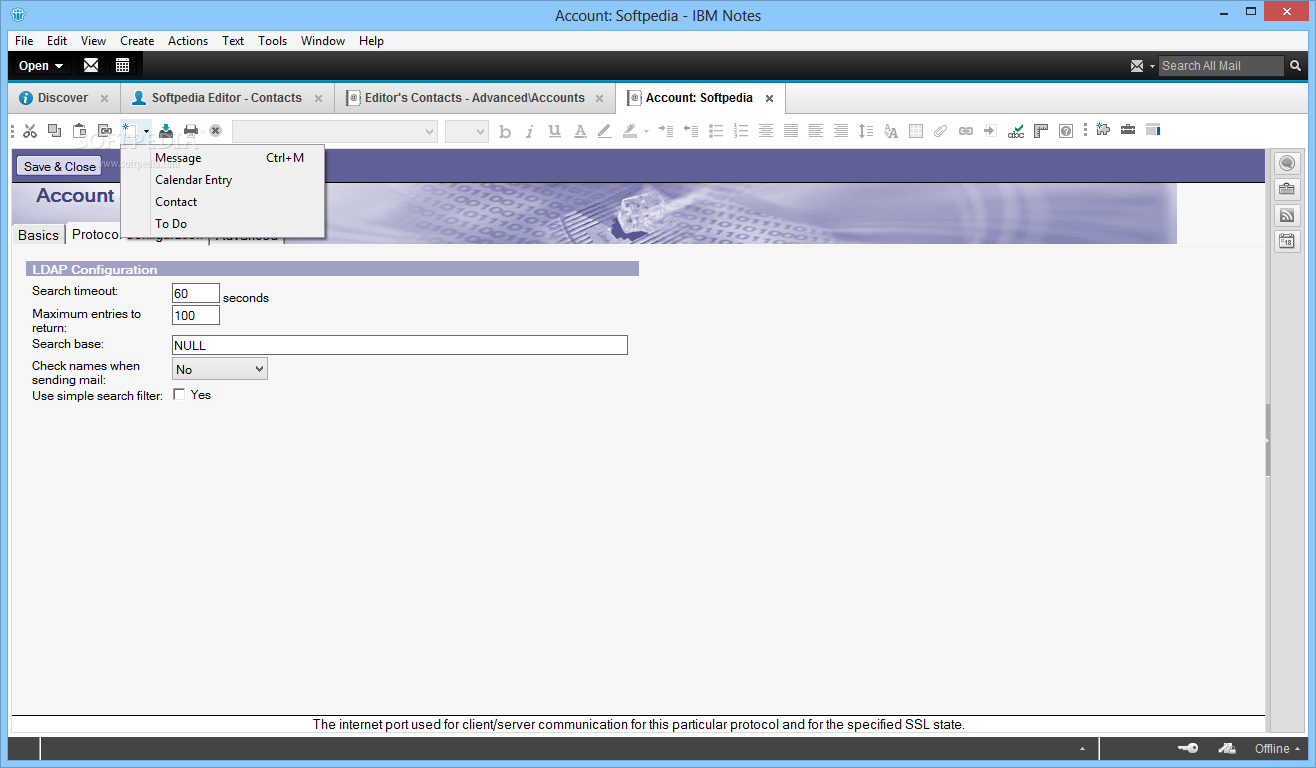Switch to the Basics tab

[38, 235]
